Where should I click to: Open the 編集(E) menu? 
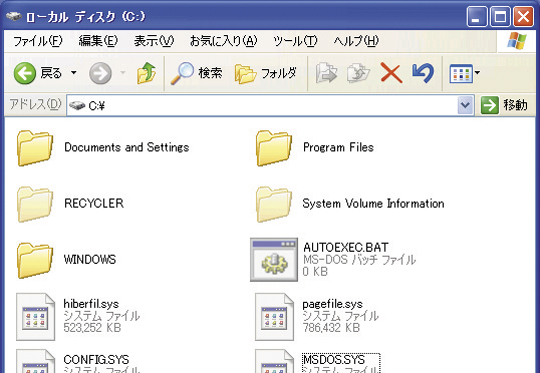98,41
